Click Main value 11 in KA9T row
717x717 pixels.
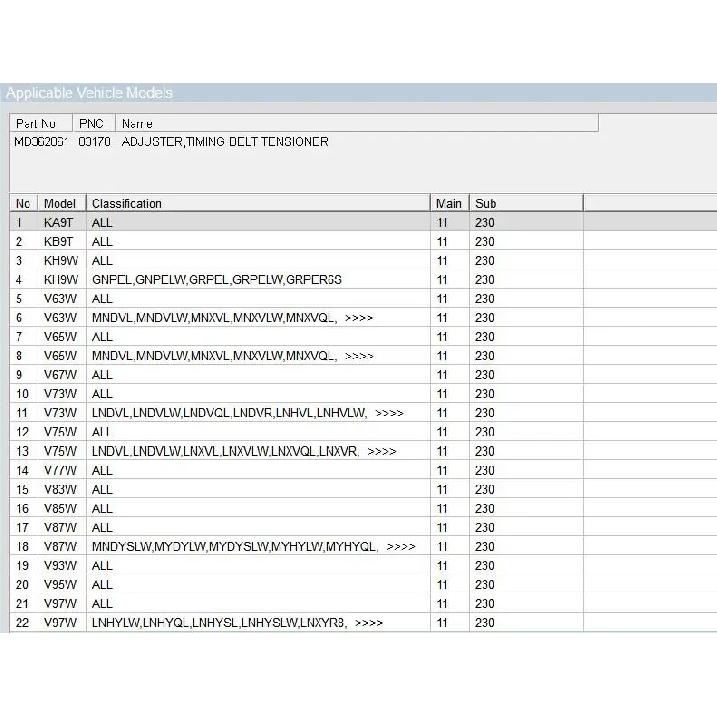point(442,223)
